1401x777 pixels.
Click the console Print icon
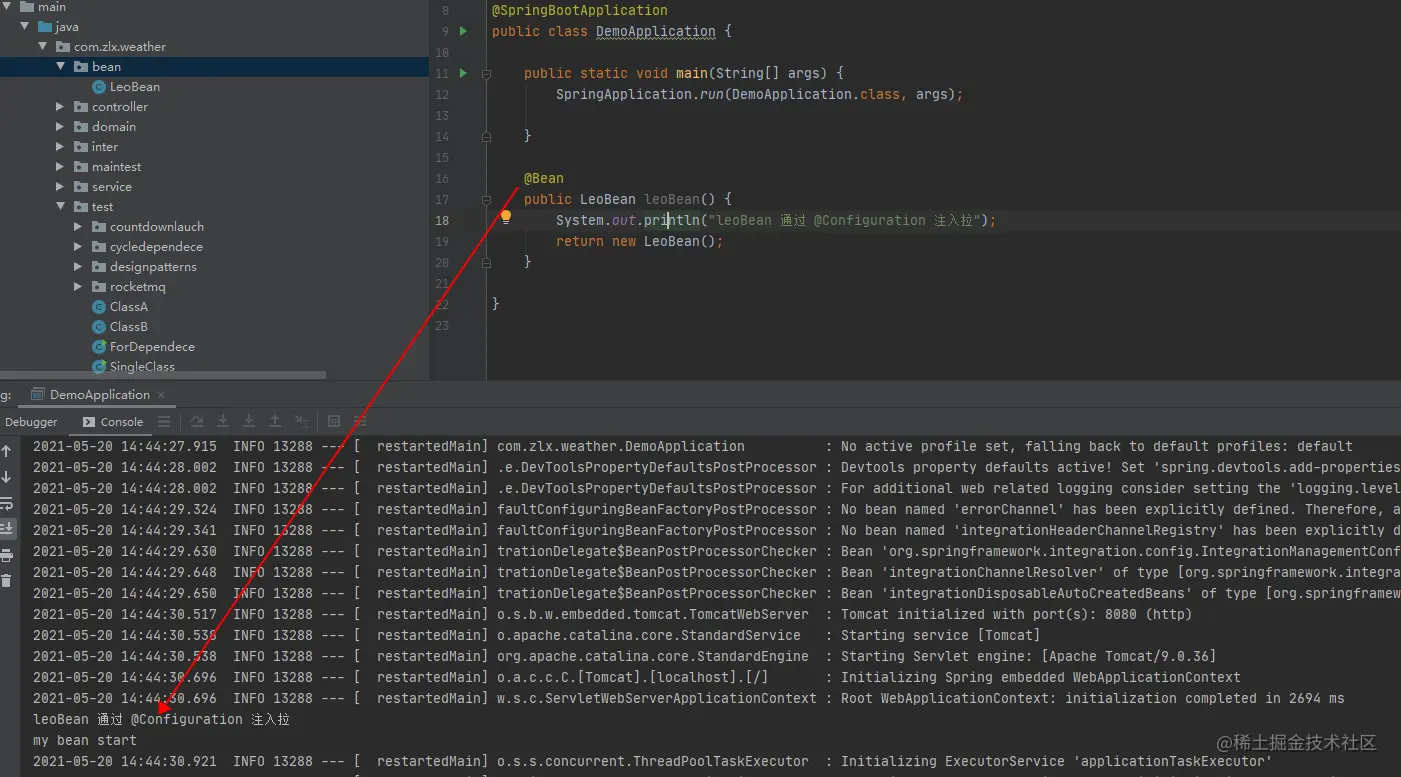point(7,555)
